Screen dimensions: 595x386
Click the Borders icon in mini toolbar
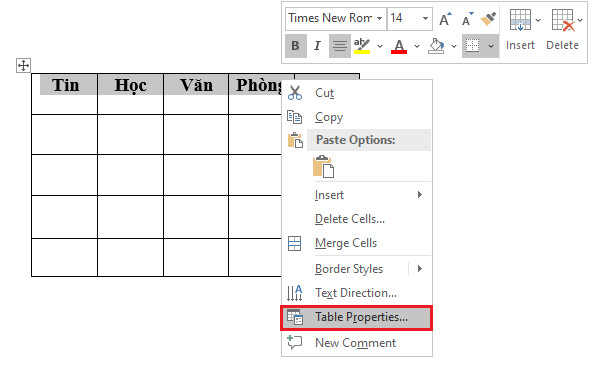(x=472, y=46)
